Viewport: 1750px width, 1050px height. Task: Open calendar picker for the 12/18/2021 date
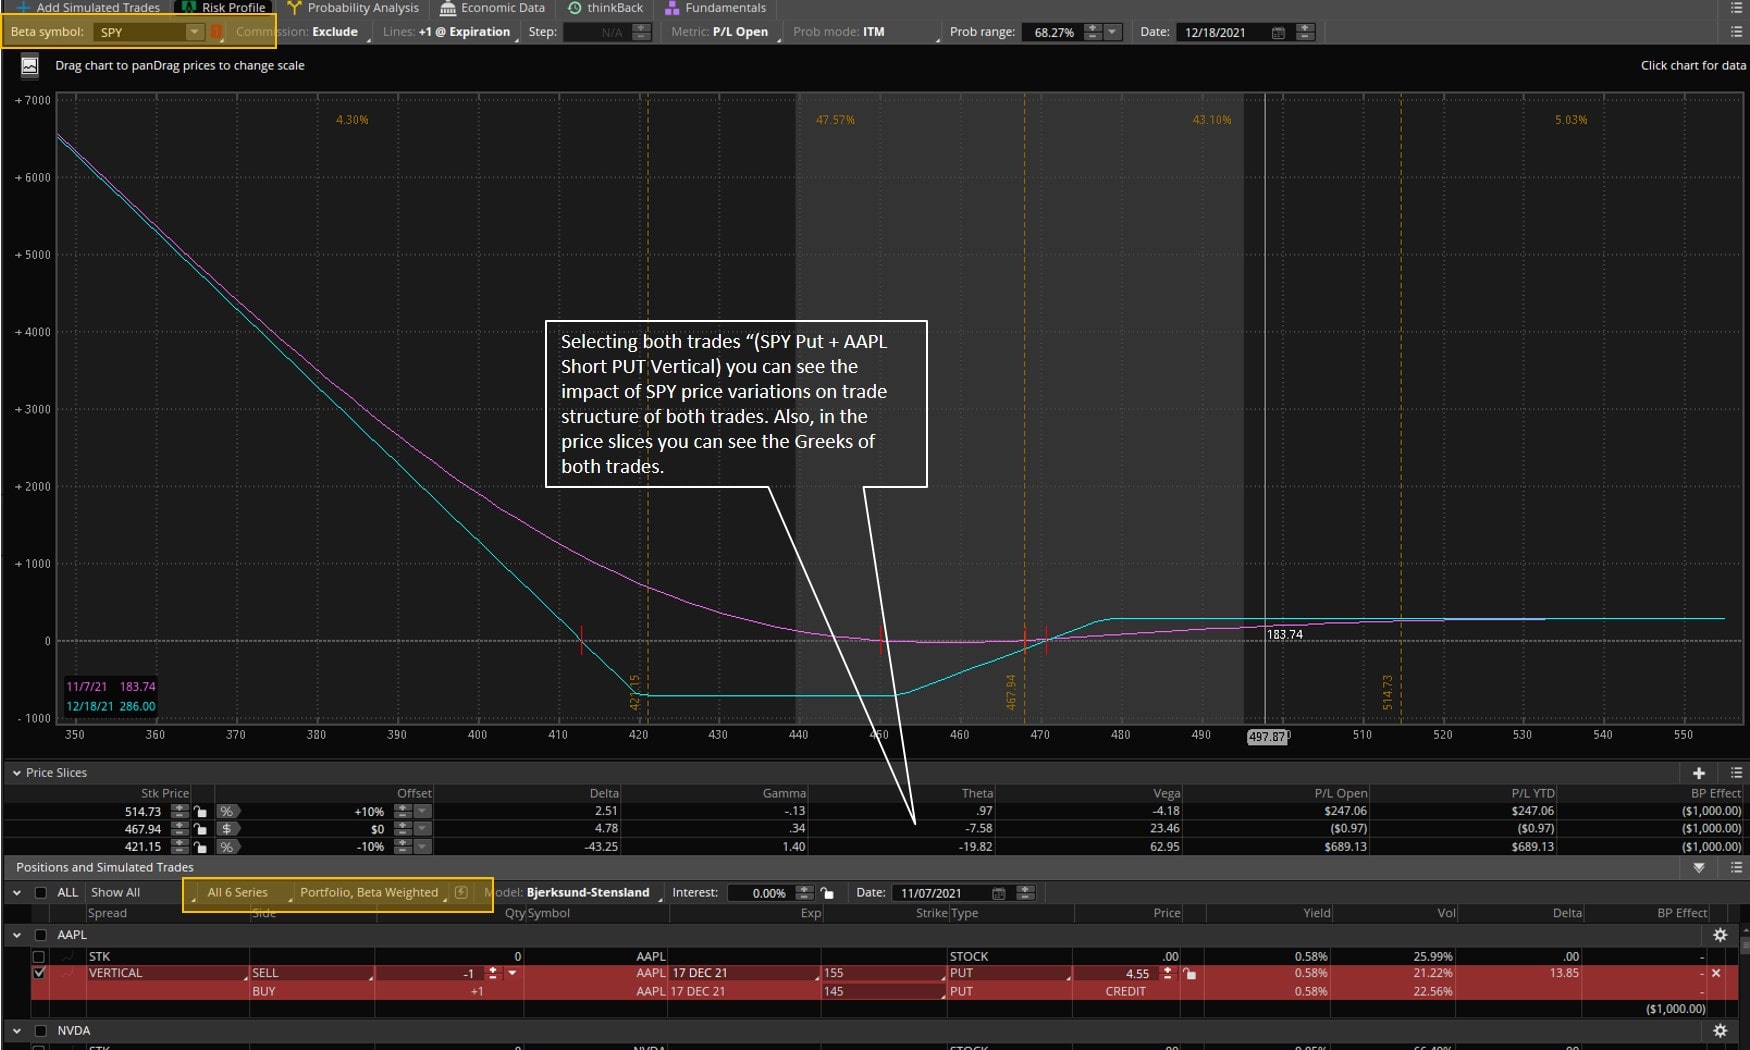1278,33
